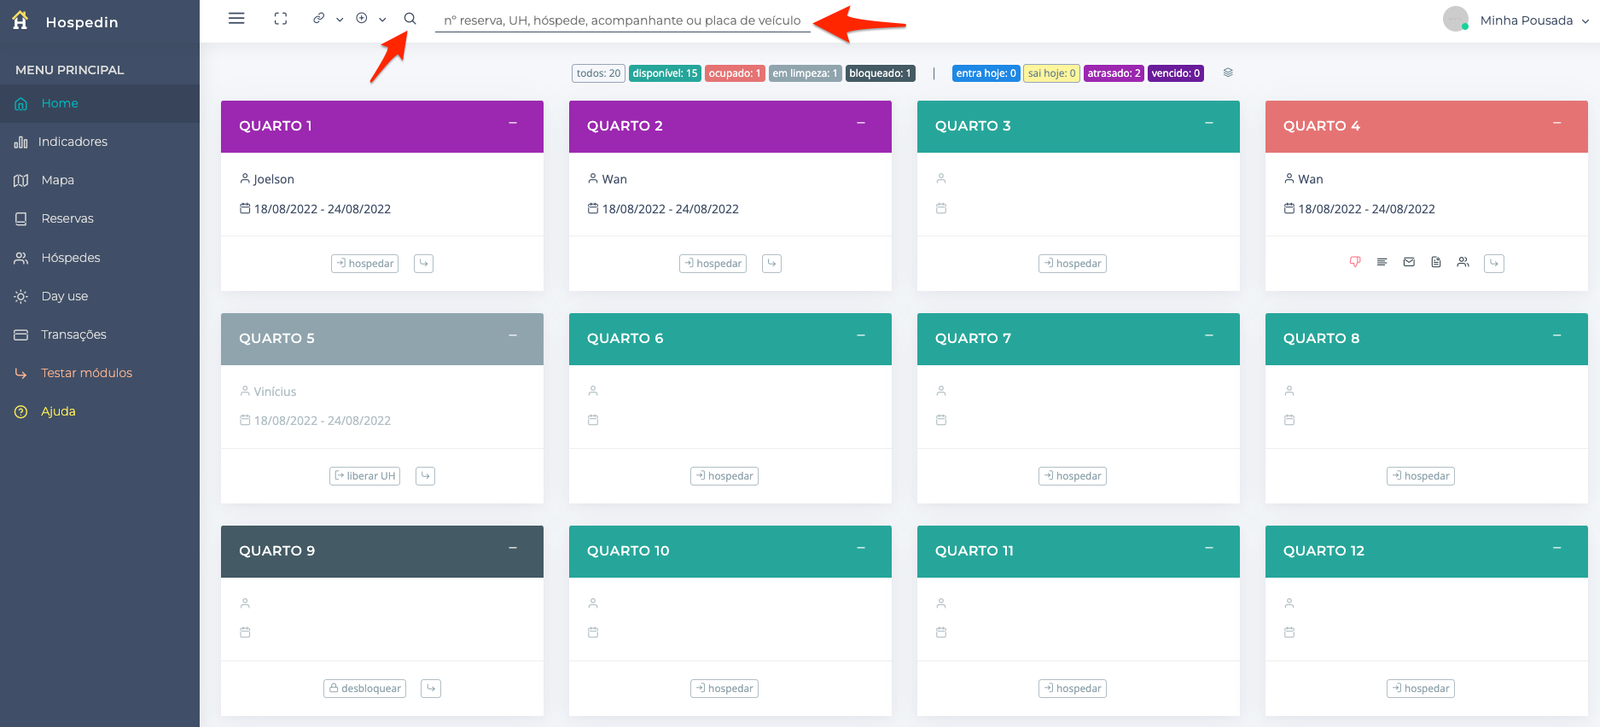Click the transfer arrow icon on Quarto 5
Screen dimensions: 1600x727
[425, 476]
